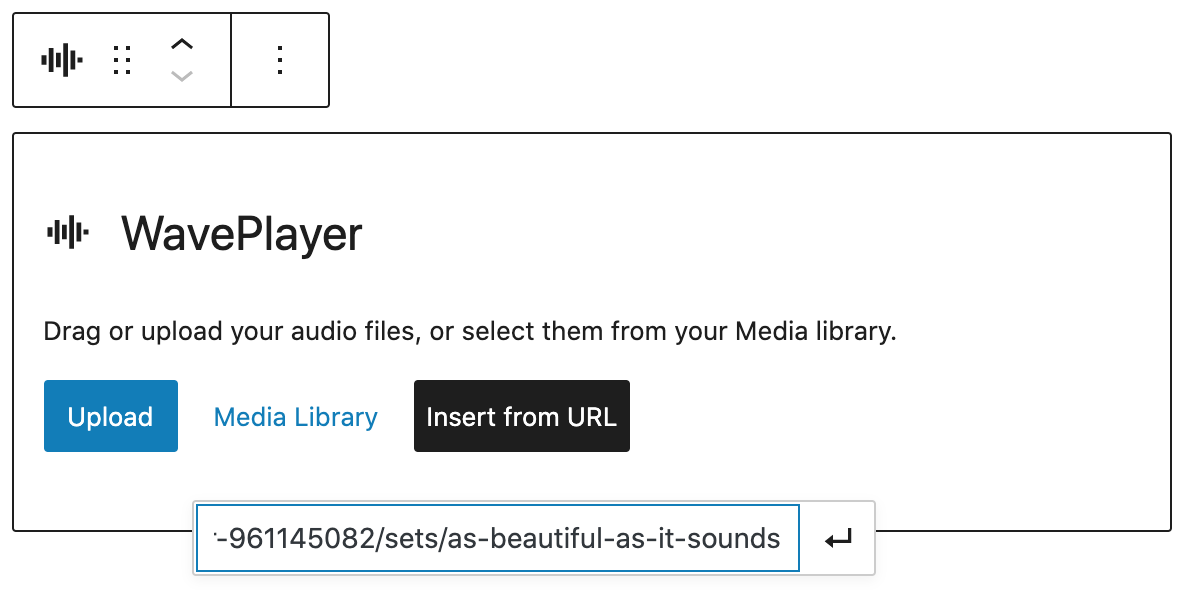Click the waveform icon beside WavePlayer title

pyautogui.click(x=68, y=233)
